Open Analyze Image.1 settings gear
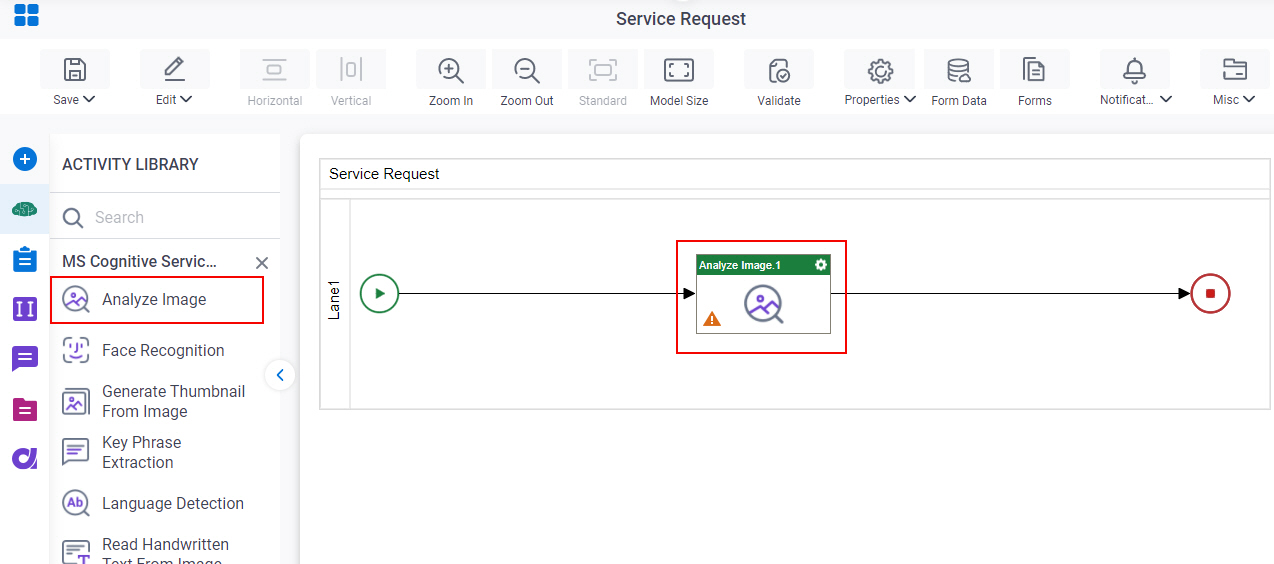The width and height of the screenshot is (1274, 564). (x=821, y=265)
